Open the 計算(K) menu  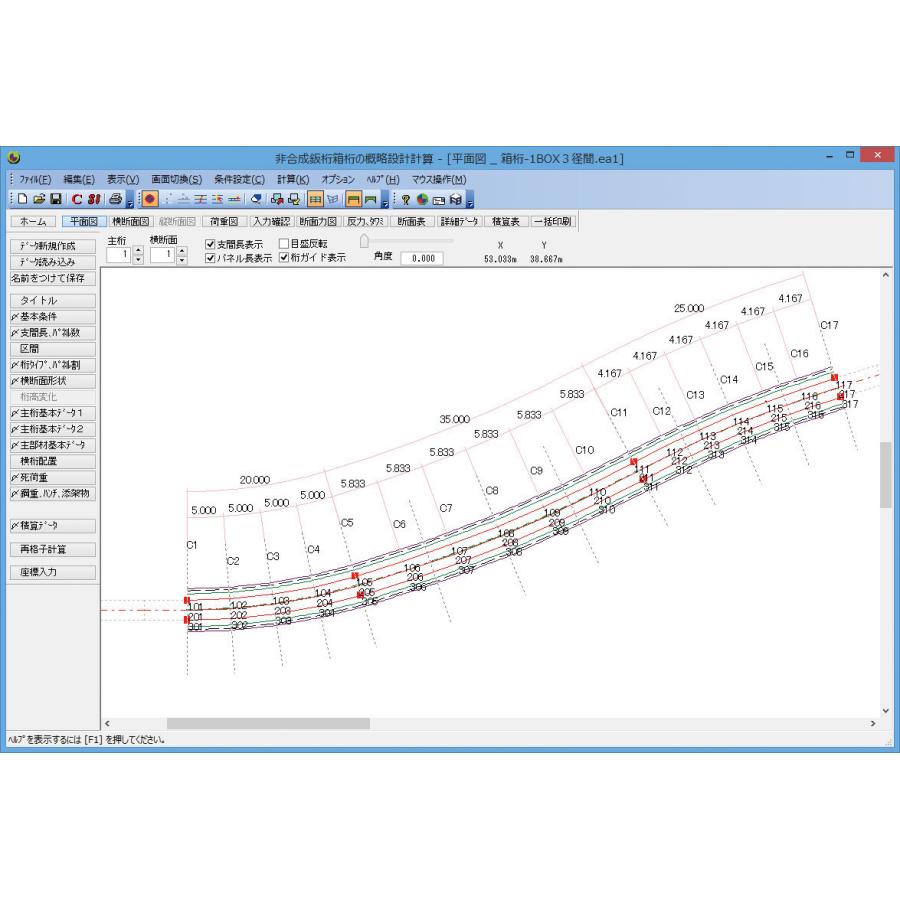tap(293, 180)
